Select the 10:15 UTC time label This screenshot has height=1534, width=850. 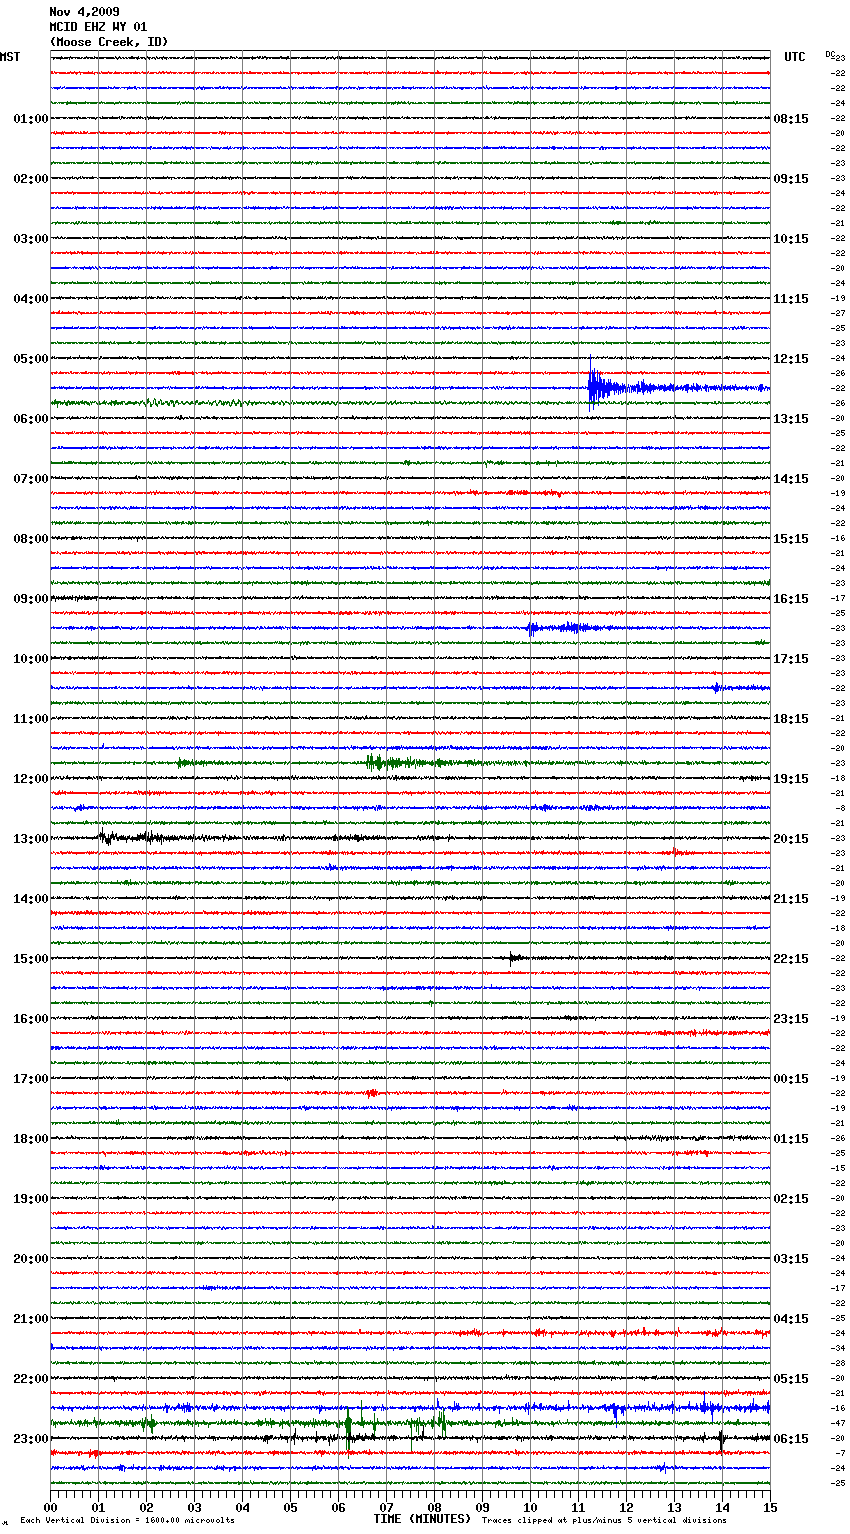click(791, 239)
